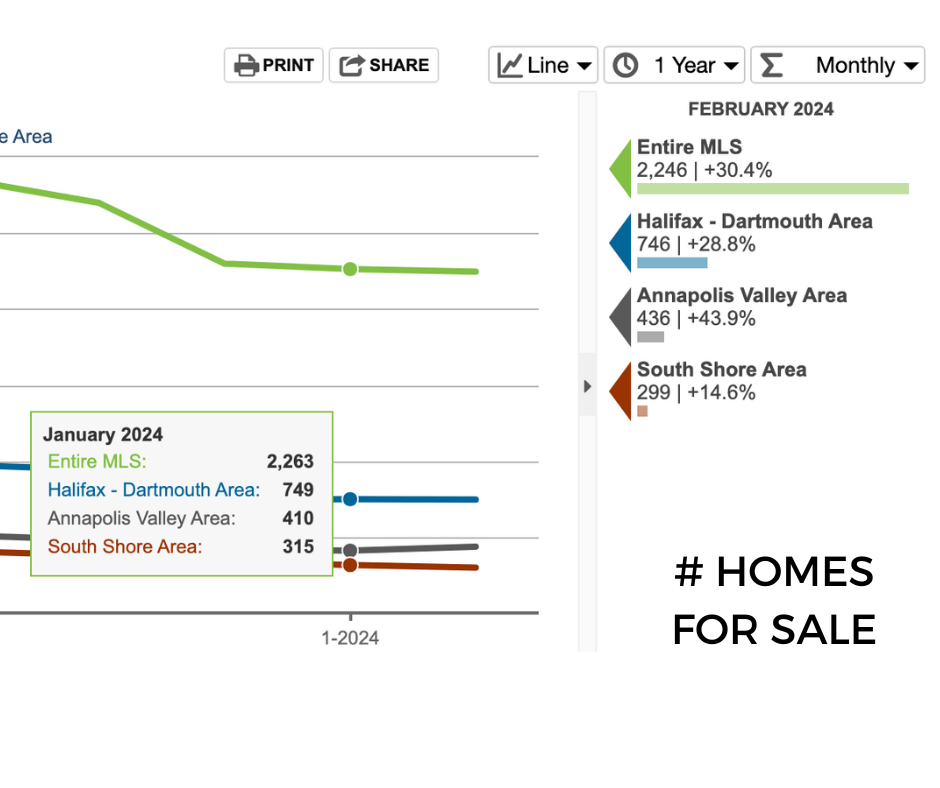This screenshot has height=788, width=940.
Task: Open the Monthly aggregation dropdown
Action: pos(837,65)
